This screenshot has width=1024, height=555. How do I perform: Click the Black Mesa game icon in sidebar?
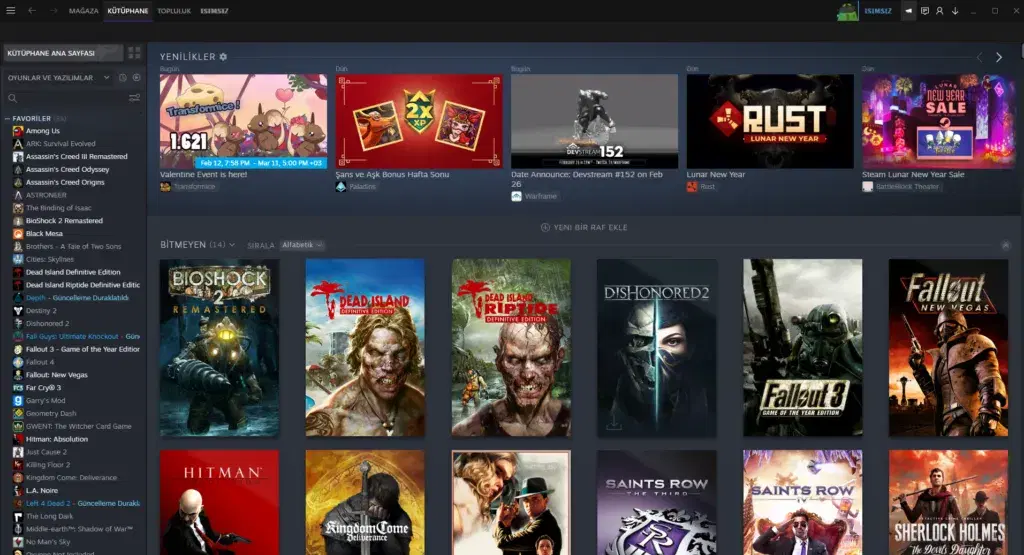point(18,233)
